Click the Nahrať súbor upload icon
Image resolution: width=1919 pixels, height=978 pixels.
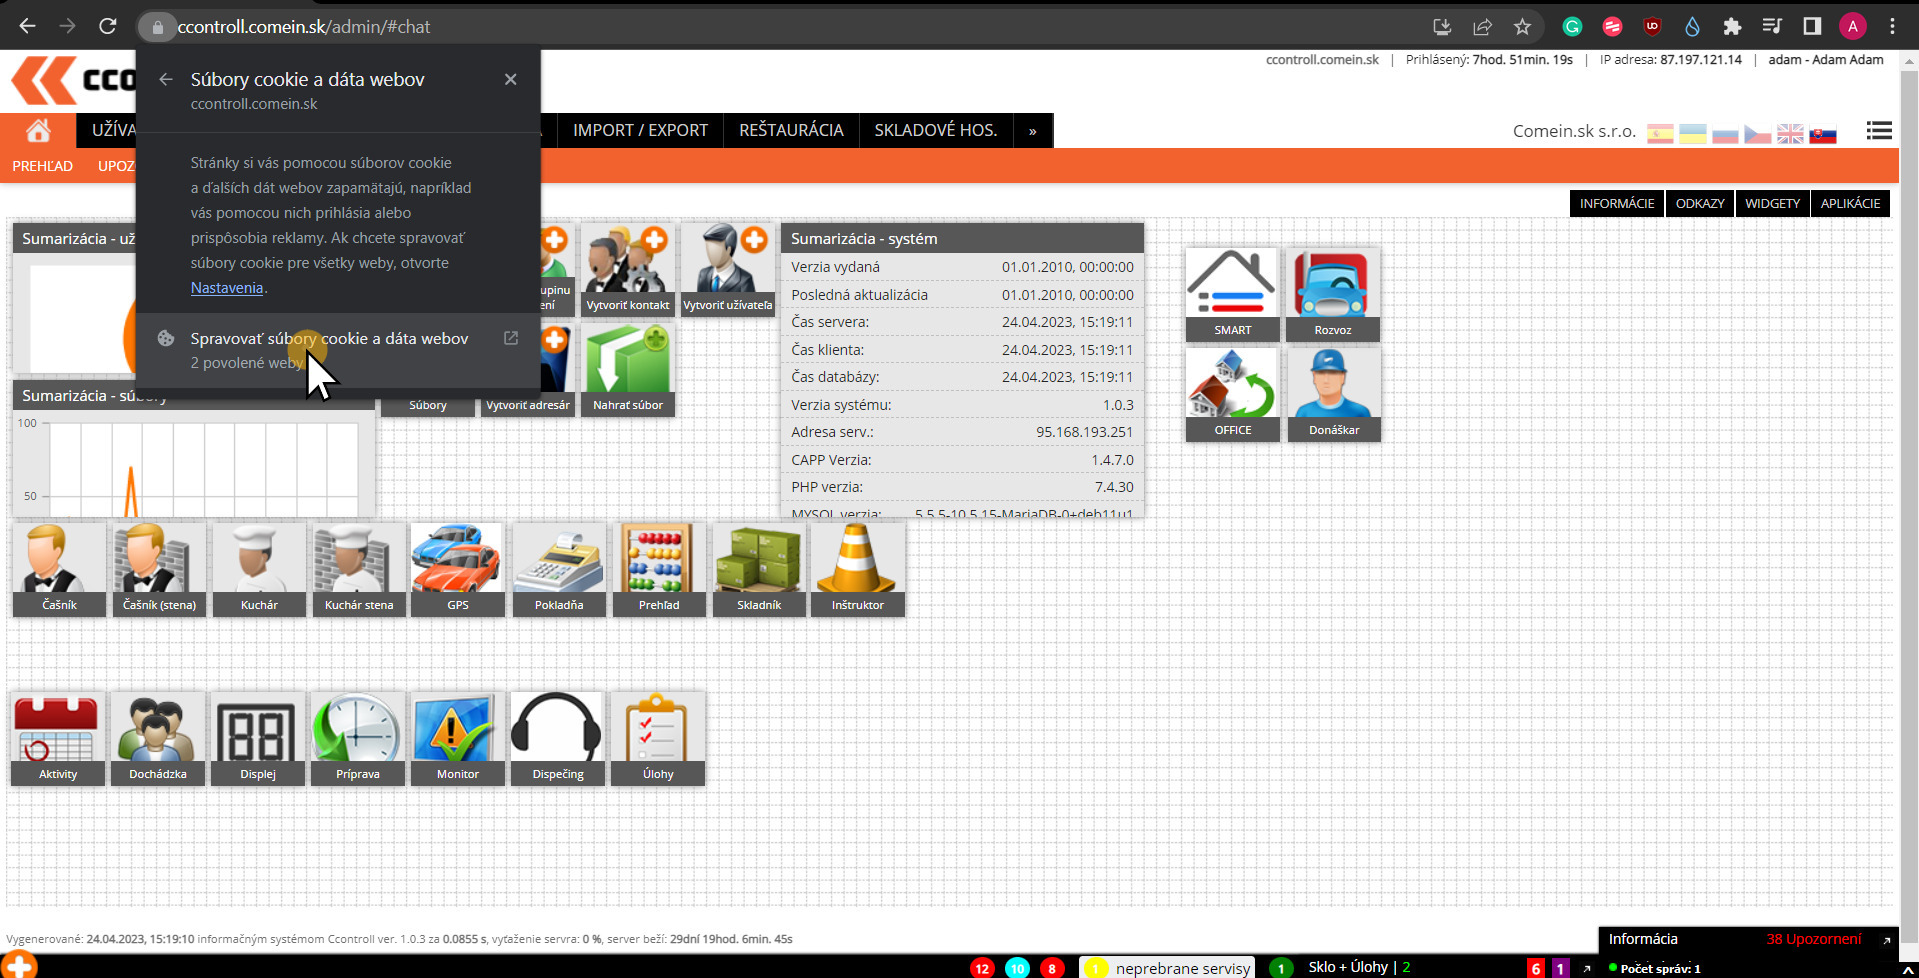[627, 369]
